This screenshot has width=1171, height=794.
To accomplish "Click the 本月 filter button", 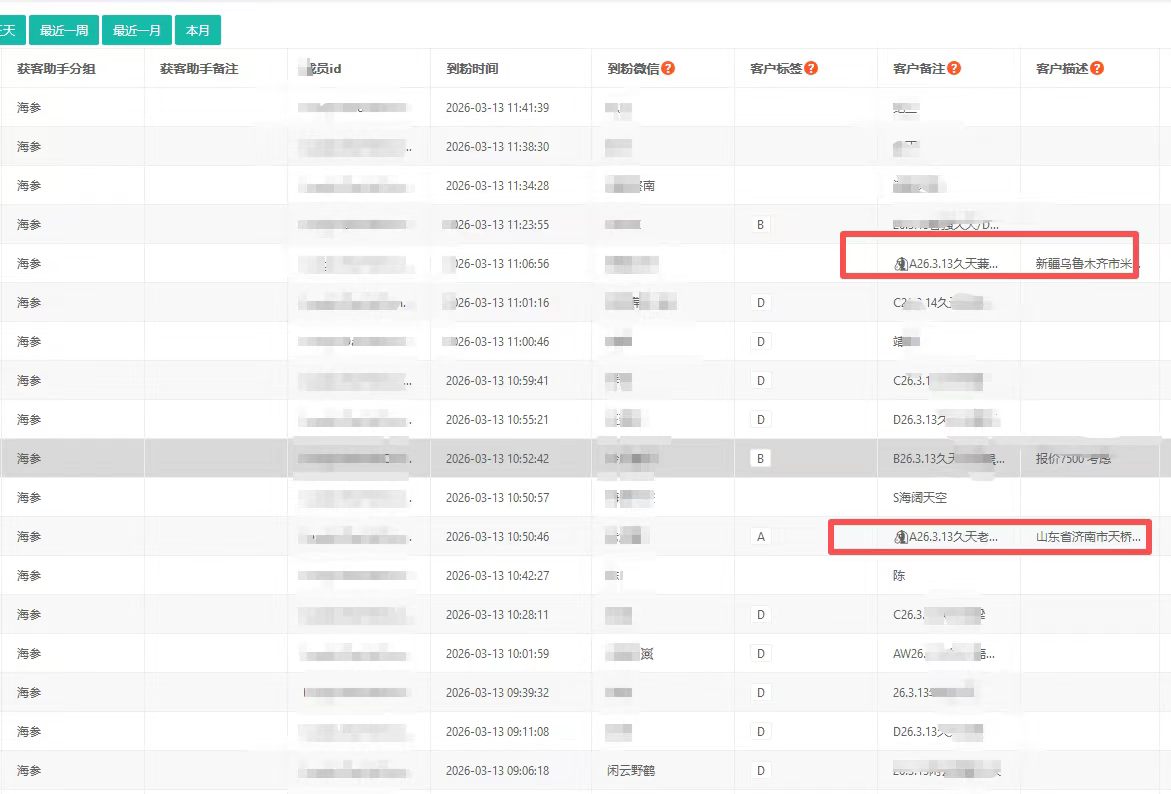I will click(x=197, y=31).
